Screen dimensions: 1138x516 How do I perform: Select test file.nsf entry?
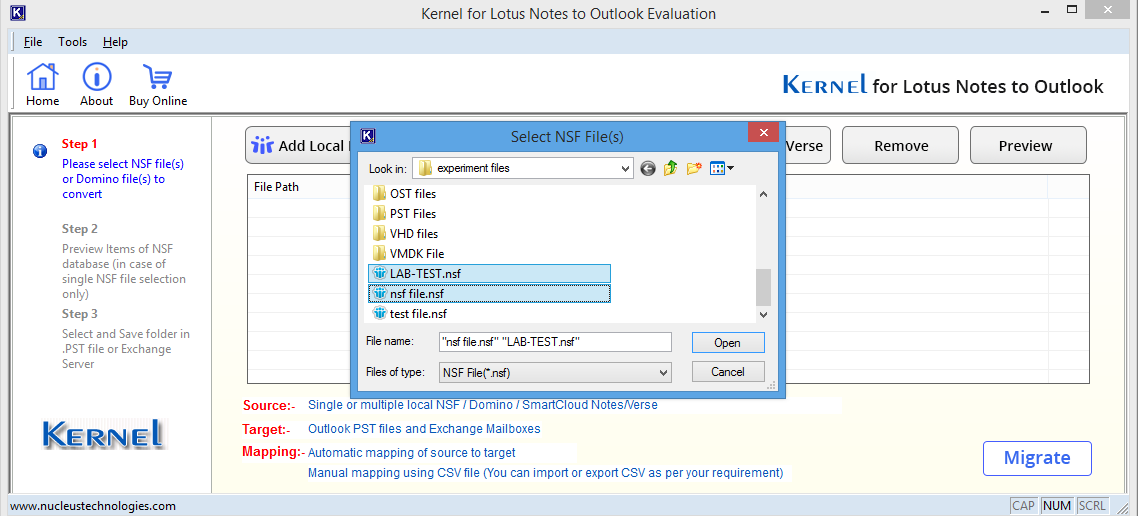tap(410, 314)
